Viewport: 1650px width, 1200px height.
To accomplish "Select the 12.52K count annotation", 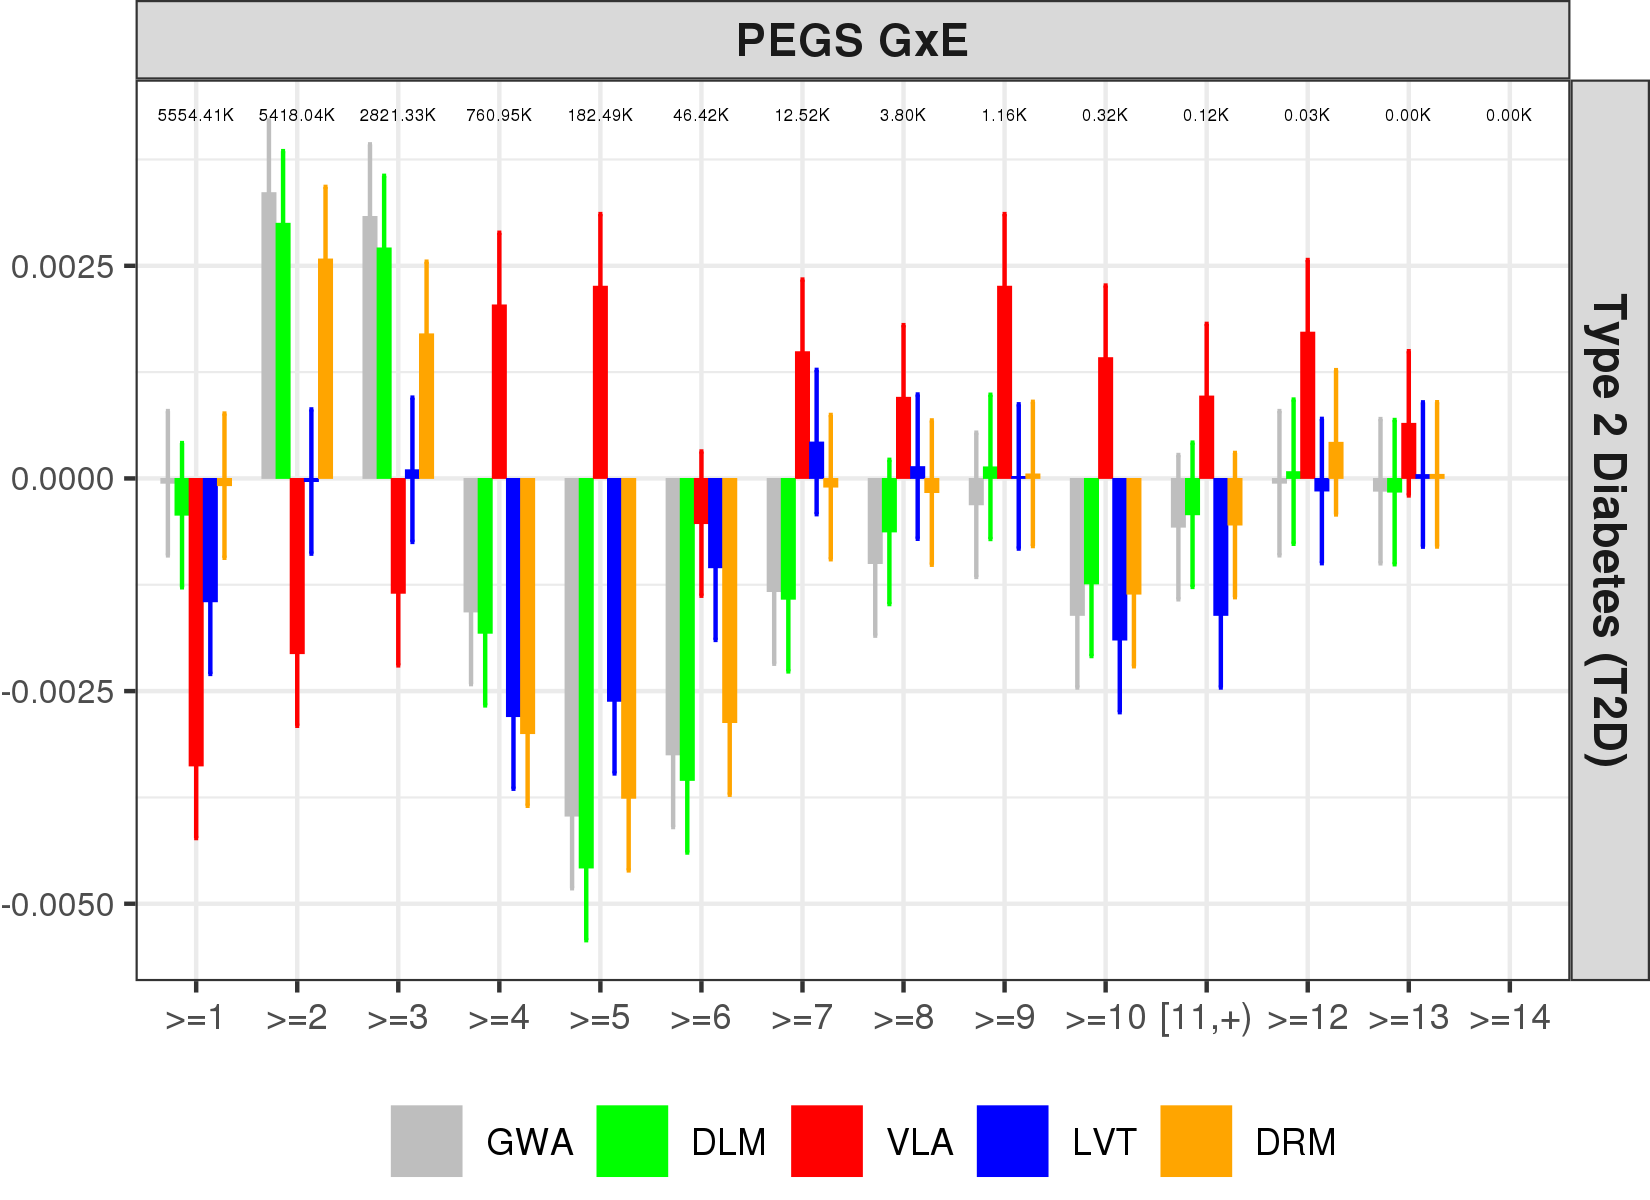I will (x=802, y=115).
